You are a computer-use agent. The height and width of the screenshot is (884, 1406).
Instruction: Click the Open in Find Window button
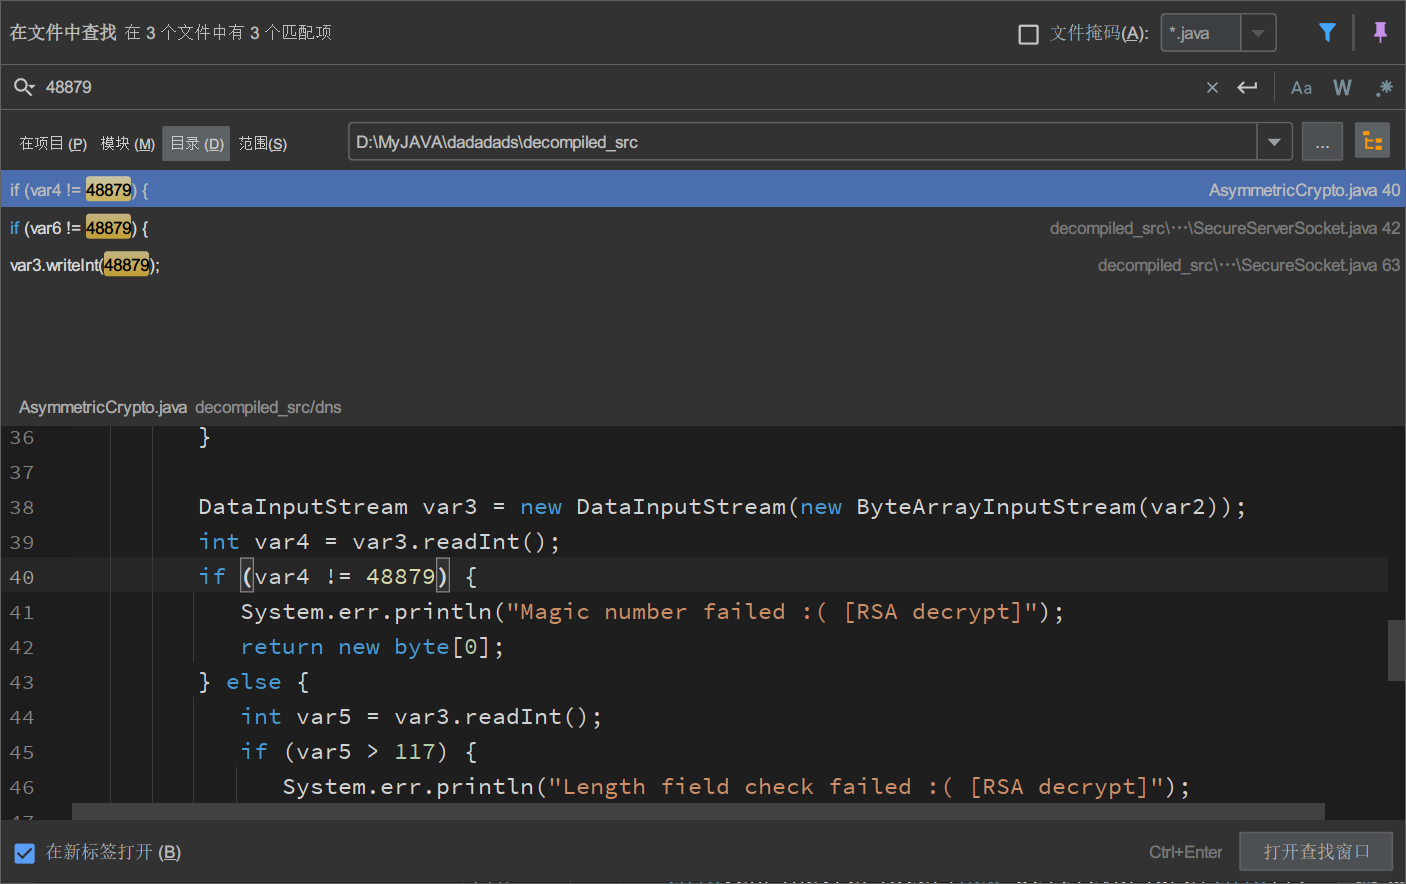[1316, 852]
